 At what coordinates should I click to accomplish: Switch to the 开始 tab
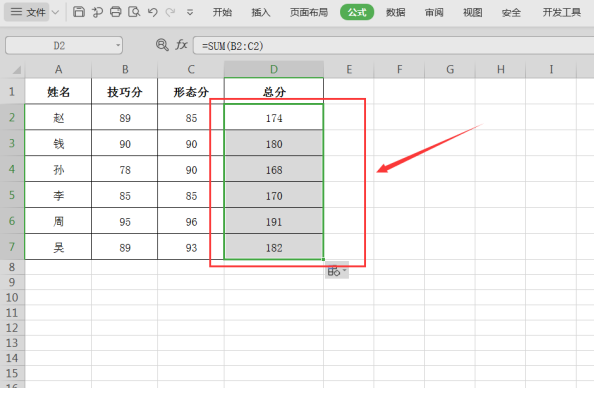(x=222, y=12)
